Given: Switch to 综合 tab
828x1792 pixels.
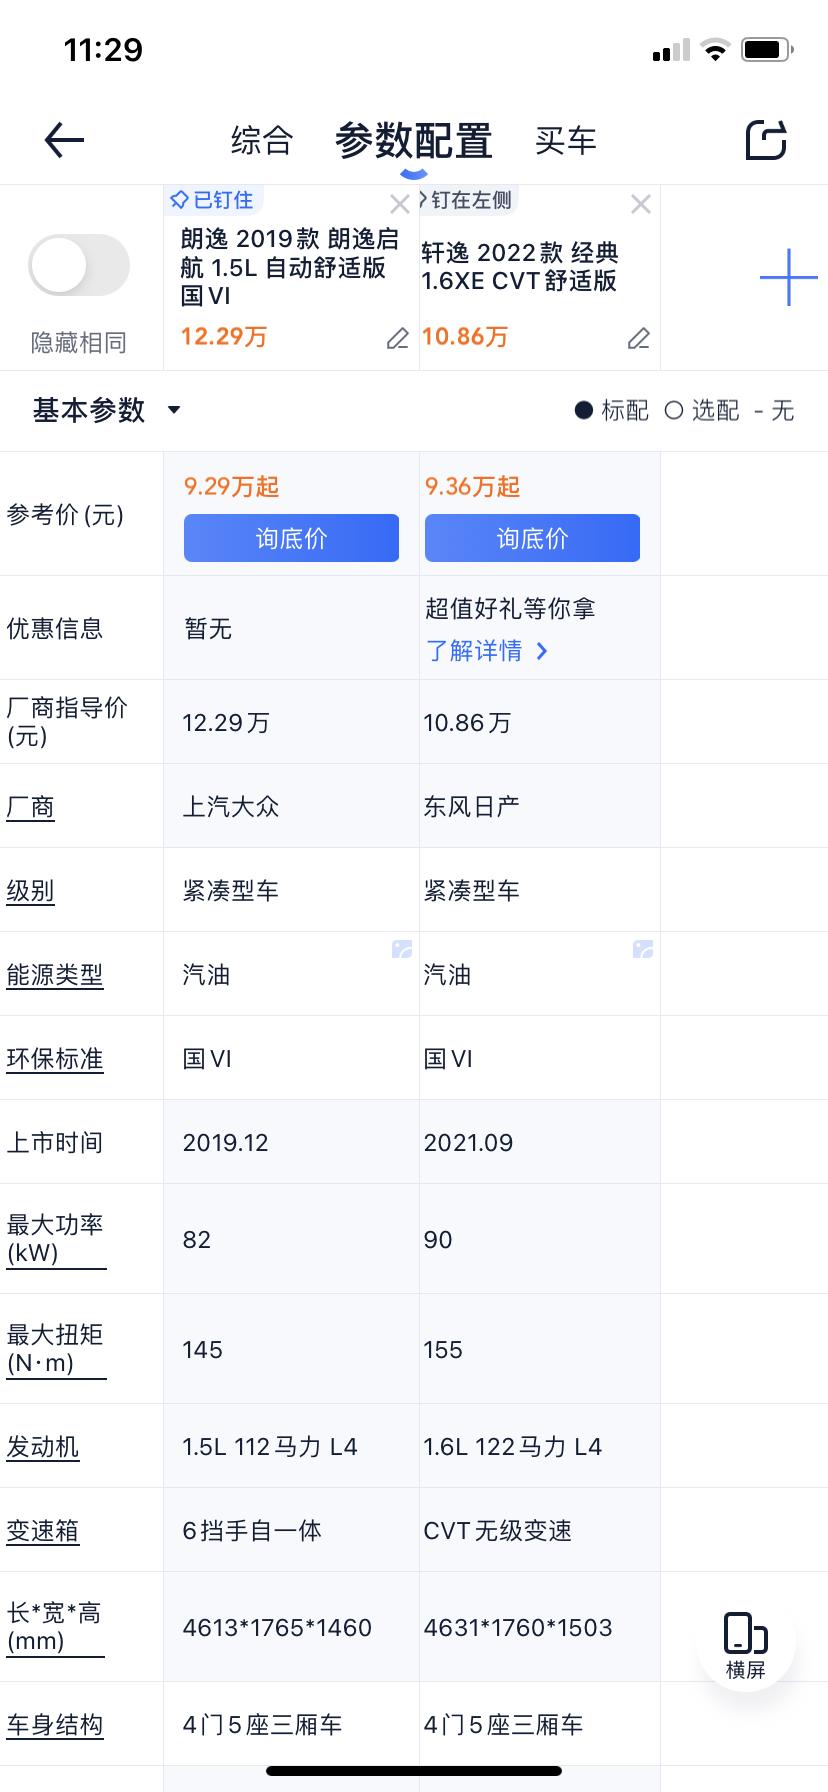Looking at the screenshot, I should [x=262, y=140].
